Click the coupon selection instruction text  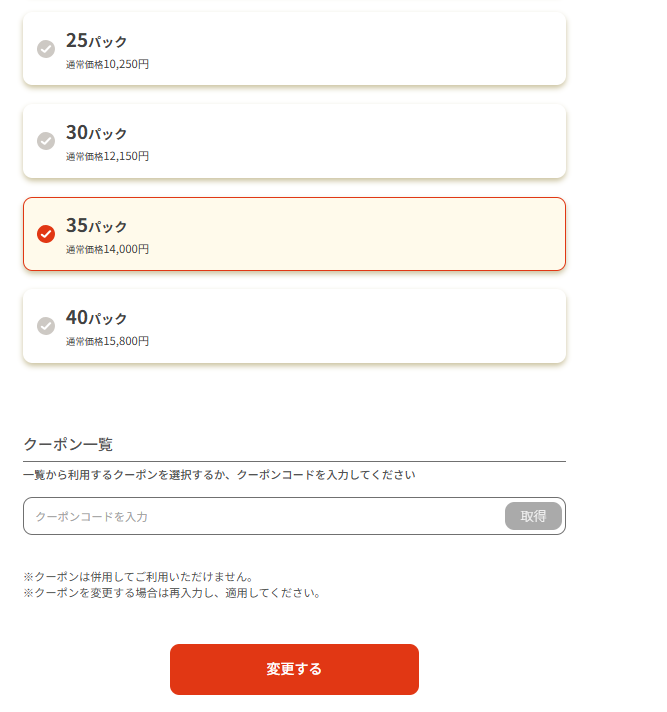(x=219, y=475)
